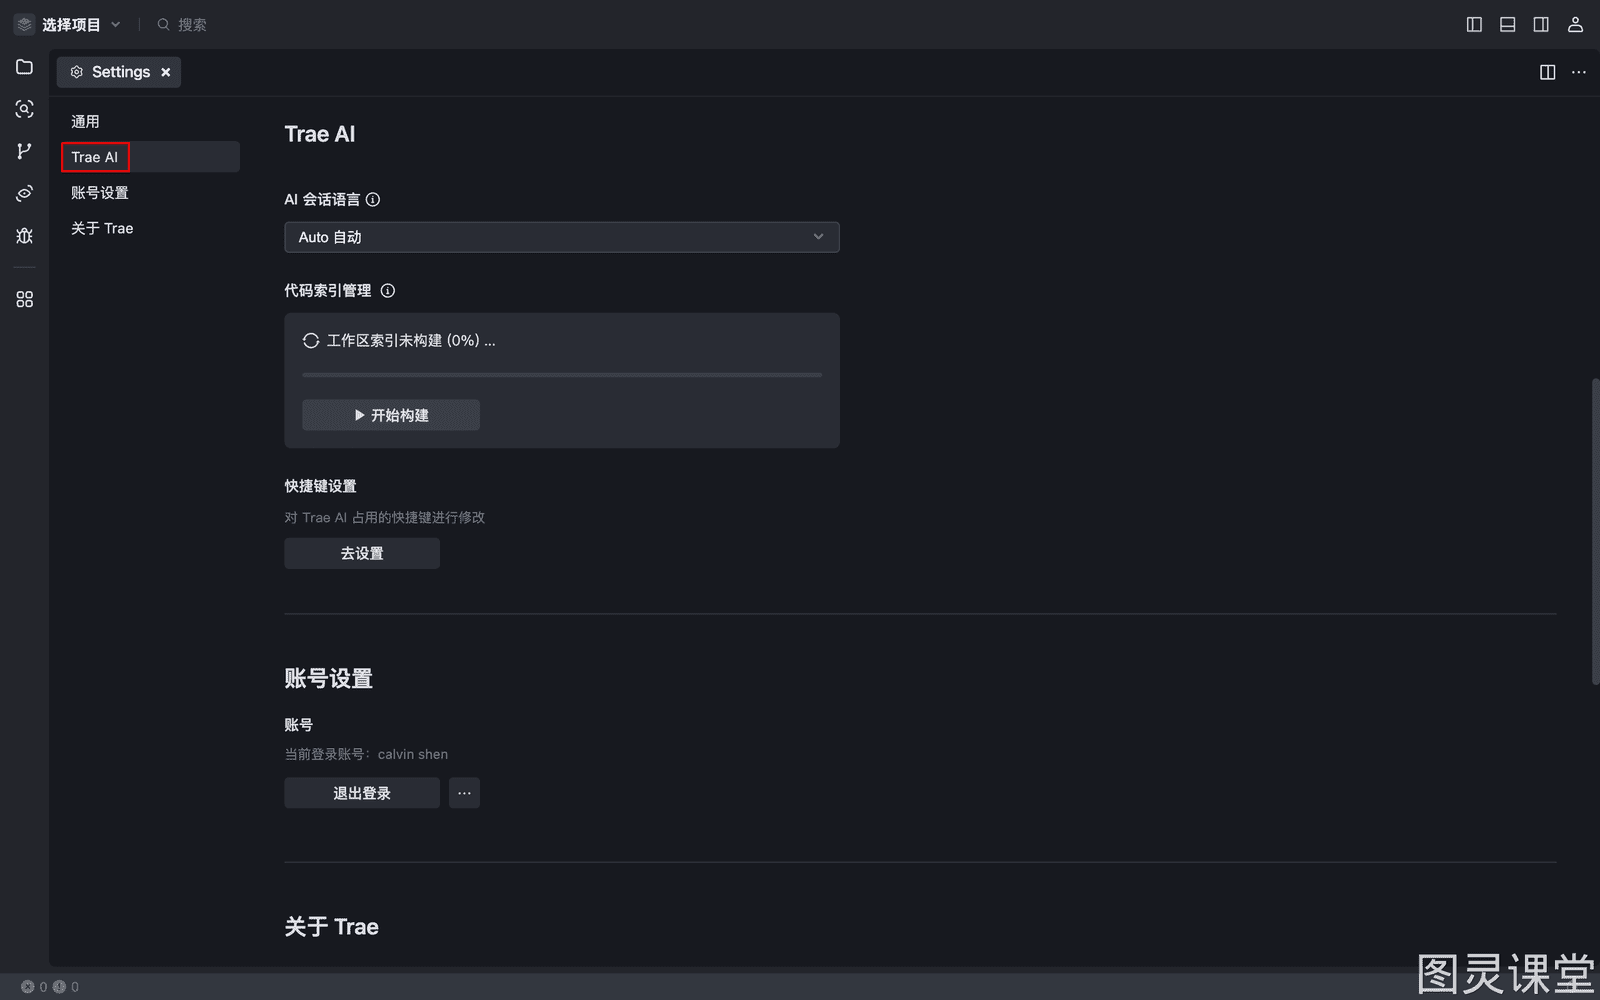Screen dimensions: 1600x1000
Task: Open the editor more actions ellipsis
Action: (1579, 72)
